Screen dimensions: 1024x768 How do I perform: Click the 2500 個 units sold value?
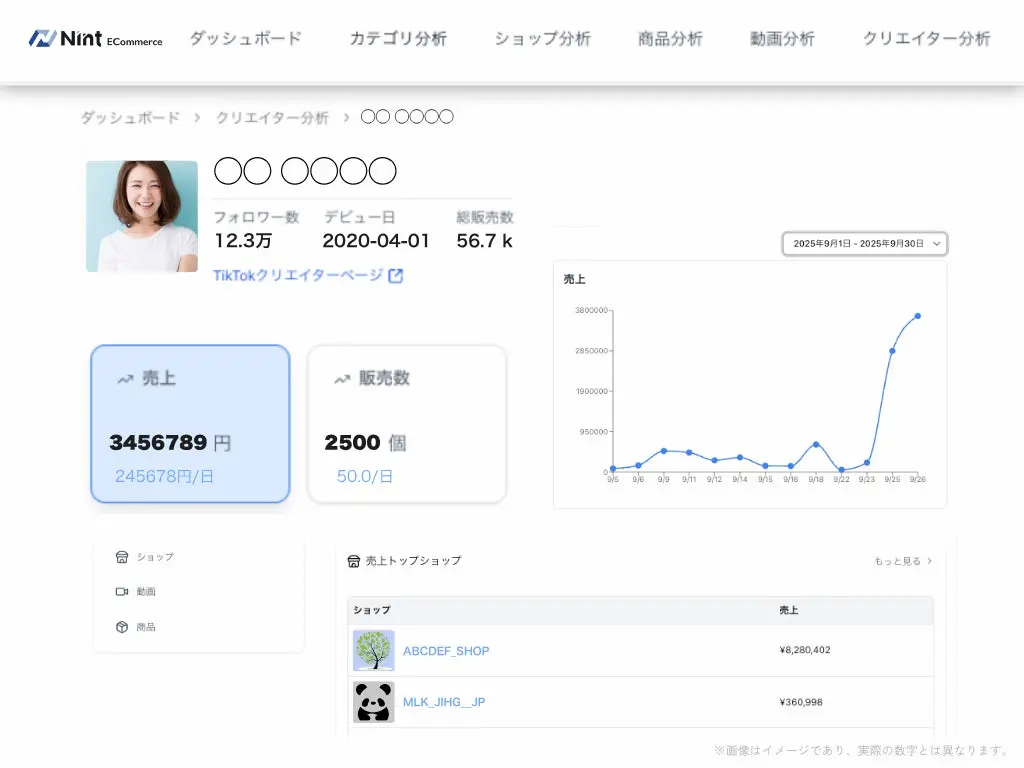point(365,443)
